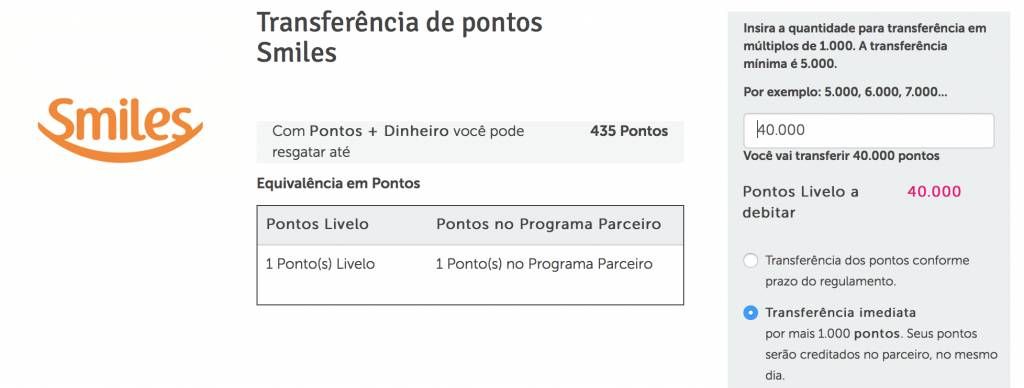Click the 'Equivalência em Pontos' heading
Viewport: 1024px width, 388px height.
point(338,184)
